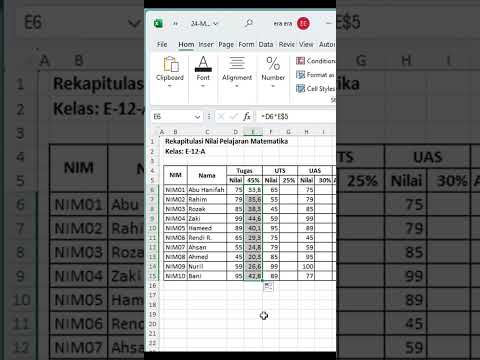Screen dimensions: 480x360
Task: Open Cell Styles in the ribbon
Action: (316, 88)
